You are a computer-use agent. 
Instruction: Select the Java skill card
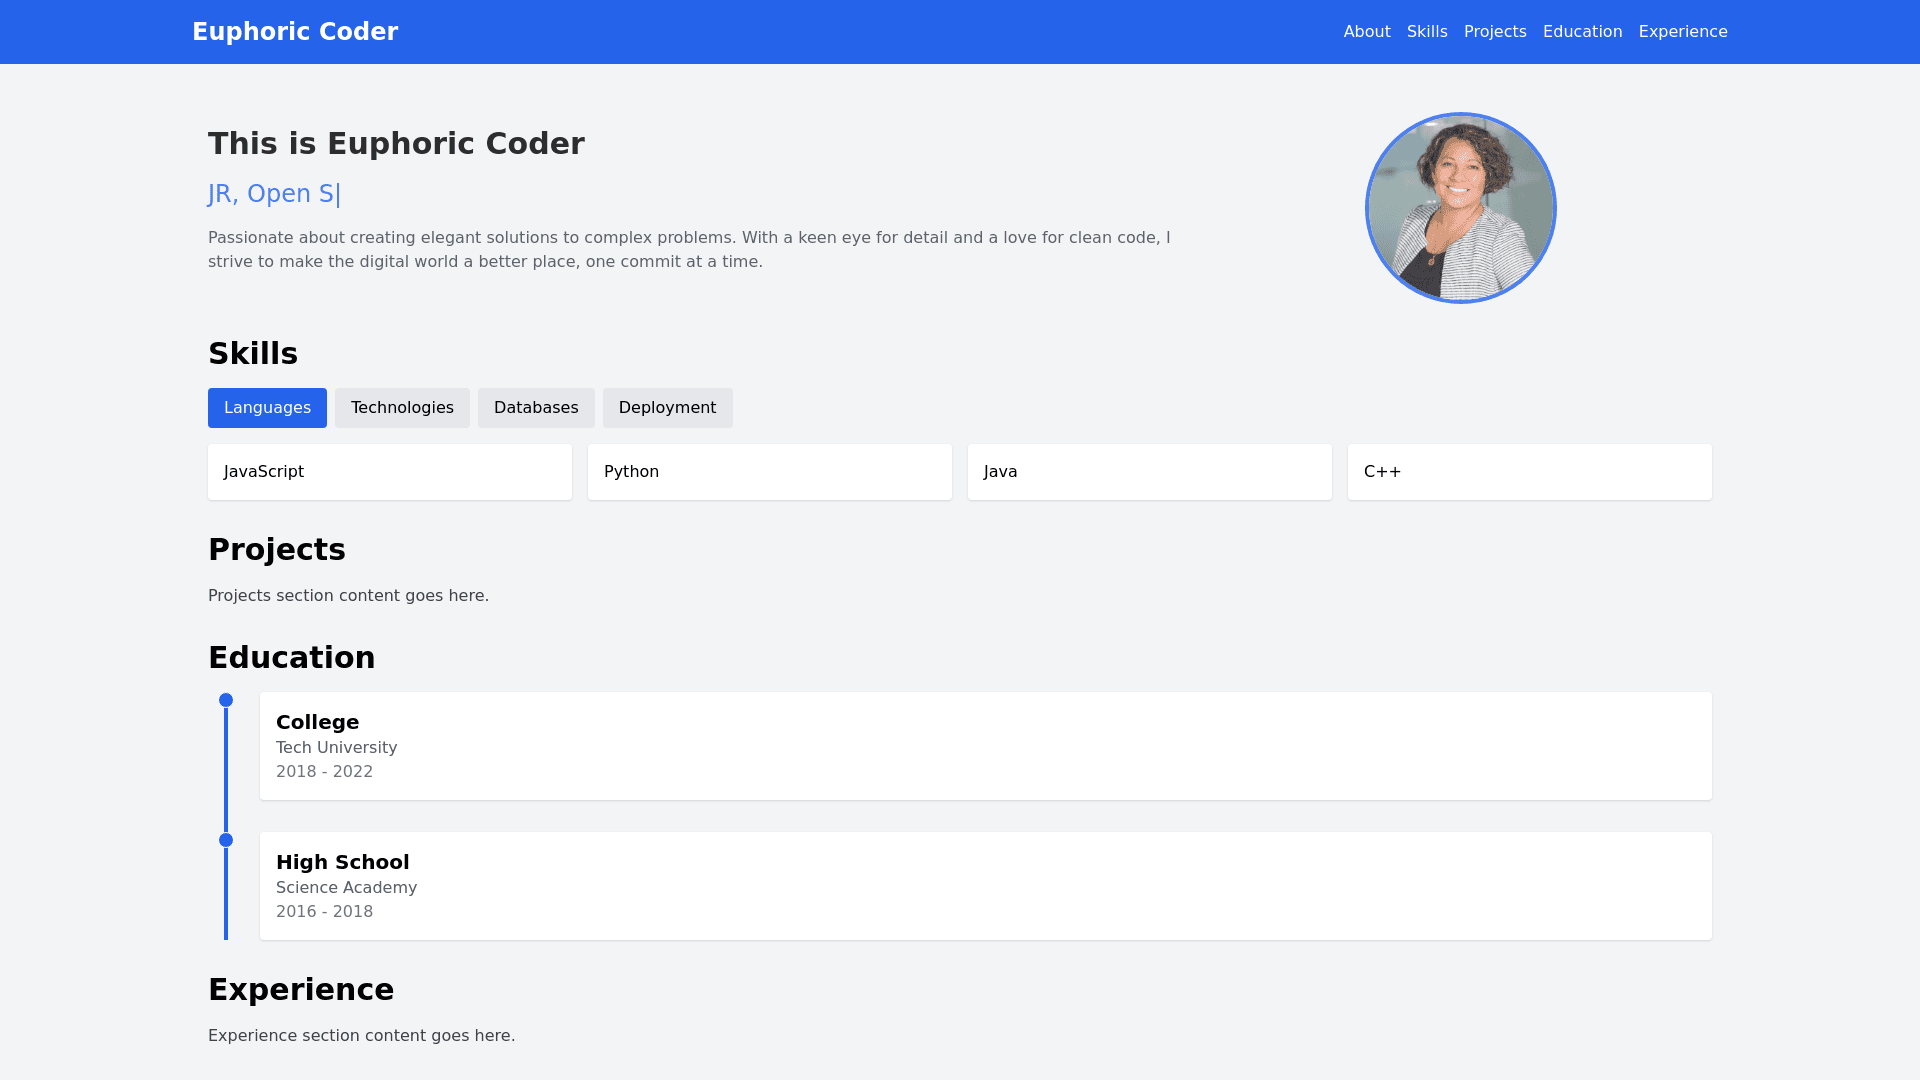coord(1150,472)
